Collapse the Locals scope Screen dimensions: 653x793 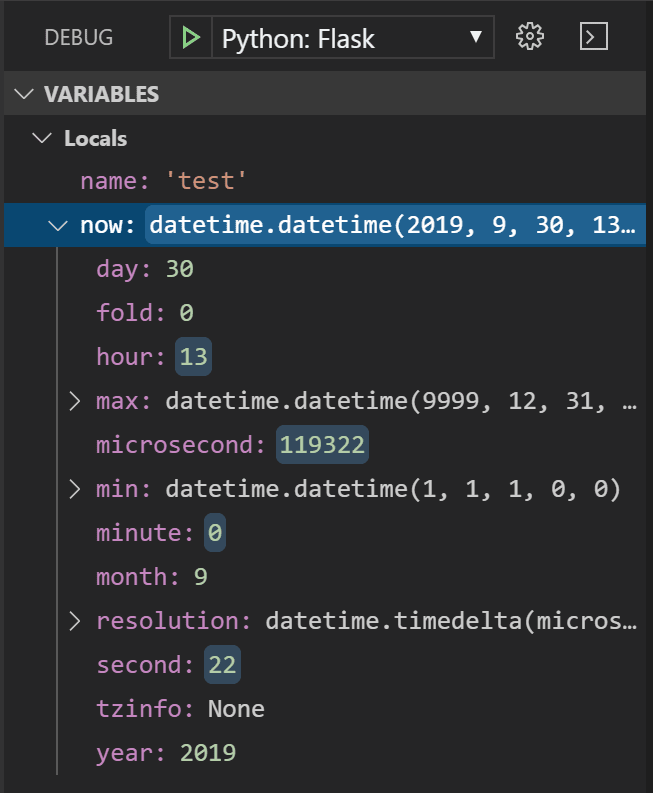pyautogui.click(x=41, y=138)
